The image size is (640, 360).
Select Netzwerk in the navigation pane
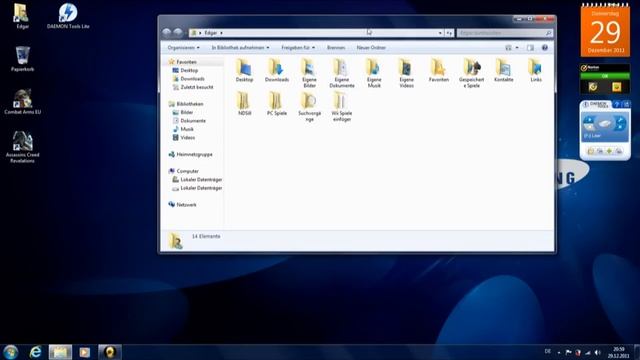186,204
